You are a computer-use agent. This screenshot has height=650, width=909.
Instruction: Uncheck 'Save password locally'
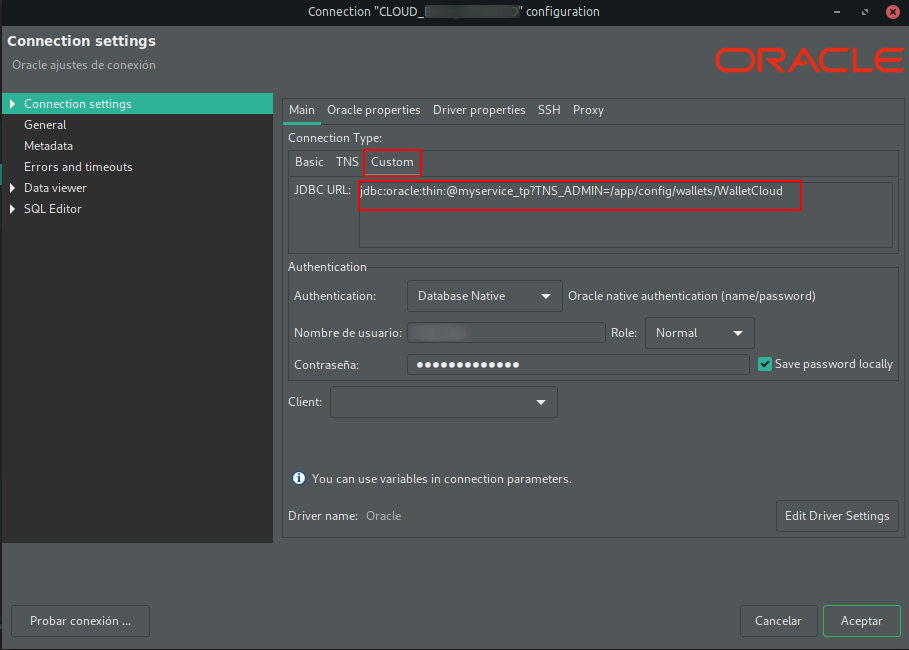(765, 364)
